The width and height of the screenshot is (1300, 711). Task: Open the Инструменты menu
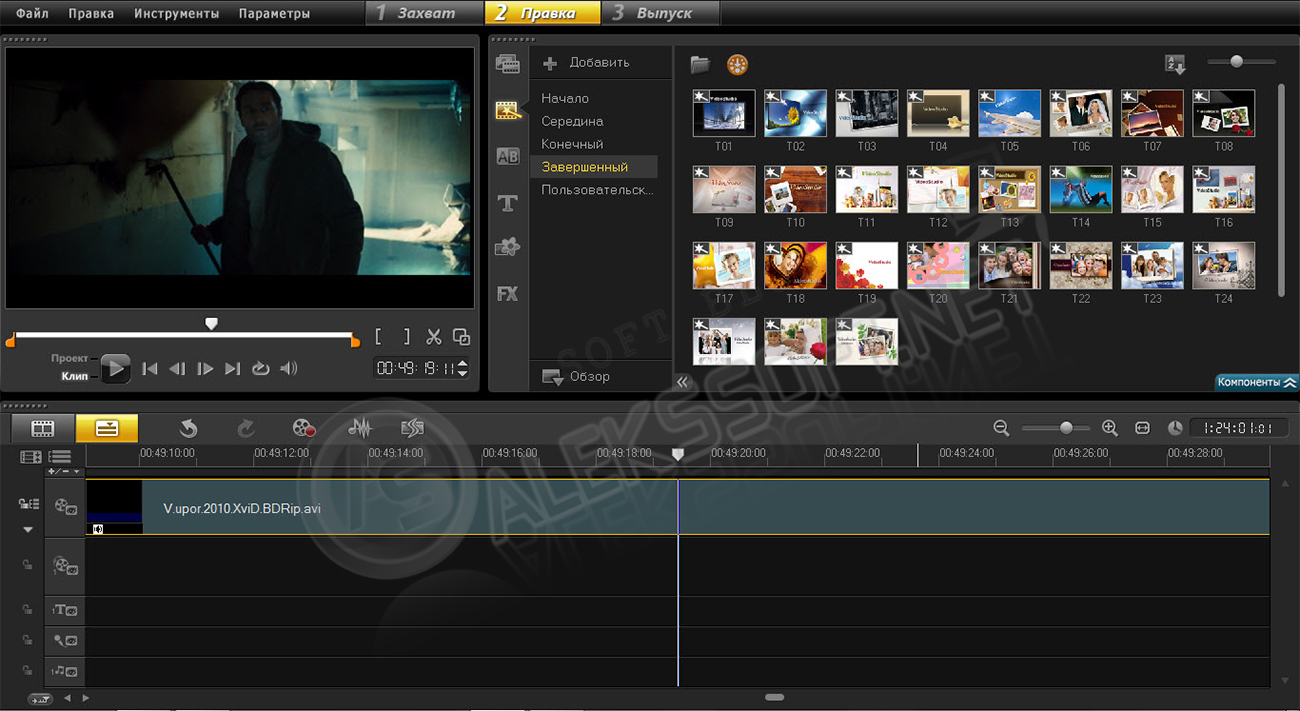[176, 14]
